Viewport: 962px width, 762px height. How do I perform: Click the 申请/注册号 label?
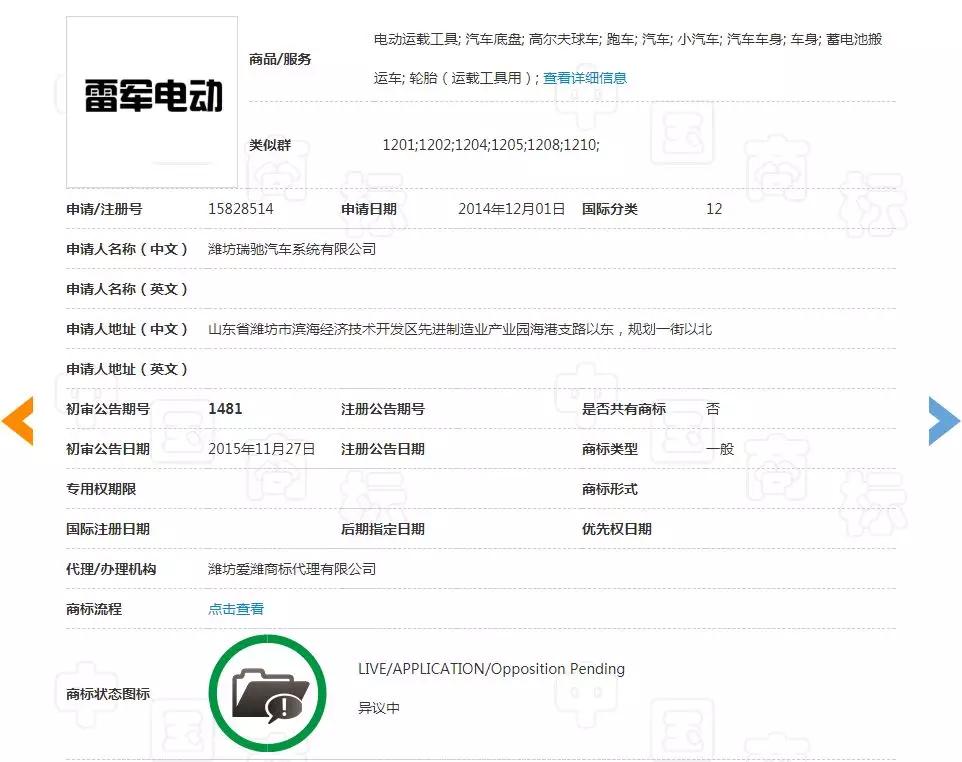pos(104,209)
